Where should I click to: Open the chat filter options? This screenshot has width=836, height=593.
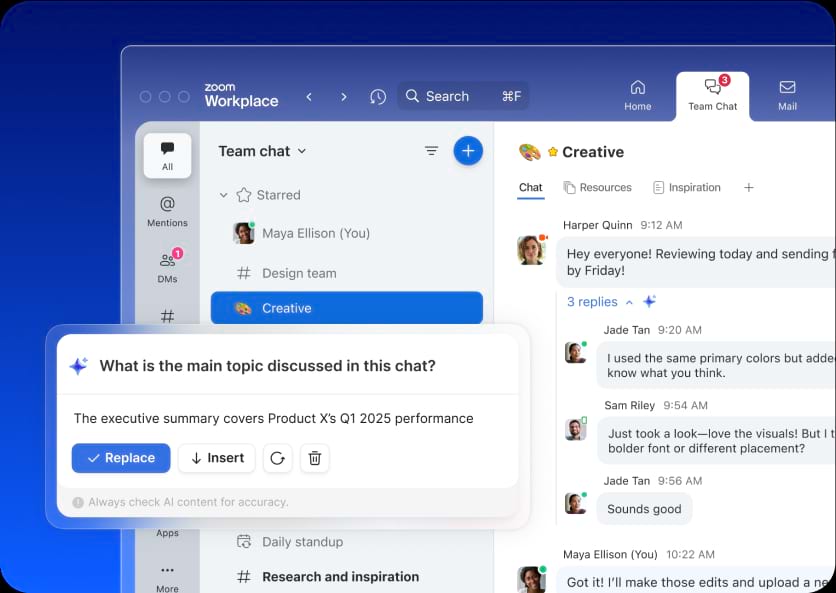coord(431,150)
